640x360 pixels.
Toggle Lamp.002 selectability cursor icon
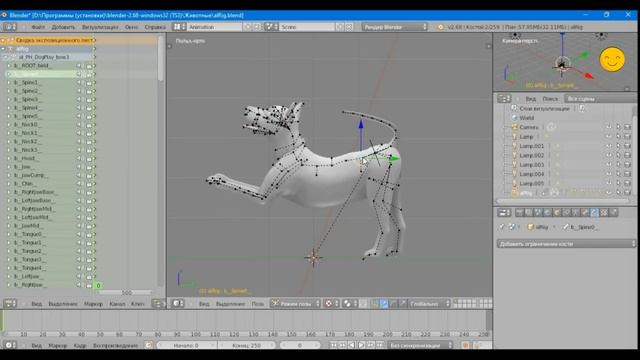pos(618,155)
